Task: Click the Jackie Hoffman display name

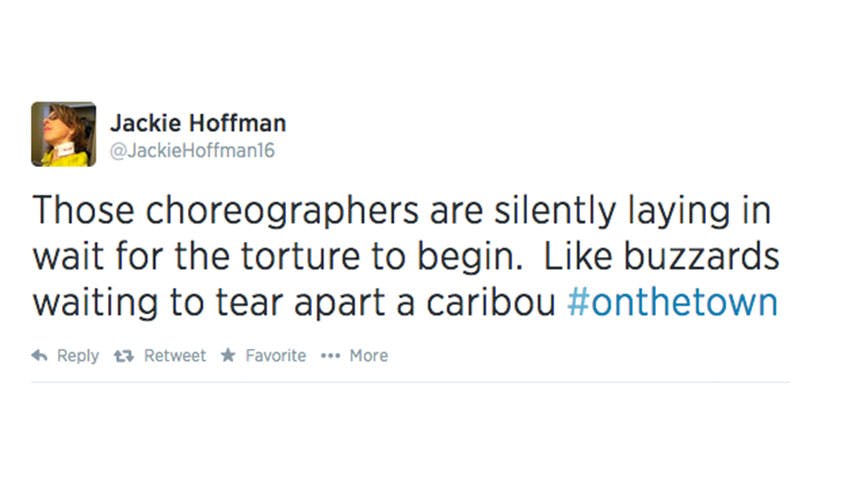Action: (197, 123)
